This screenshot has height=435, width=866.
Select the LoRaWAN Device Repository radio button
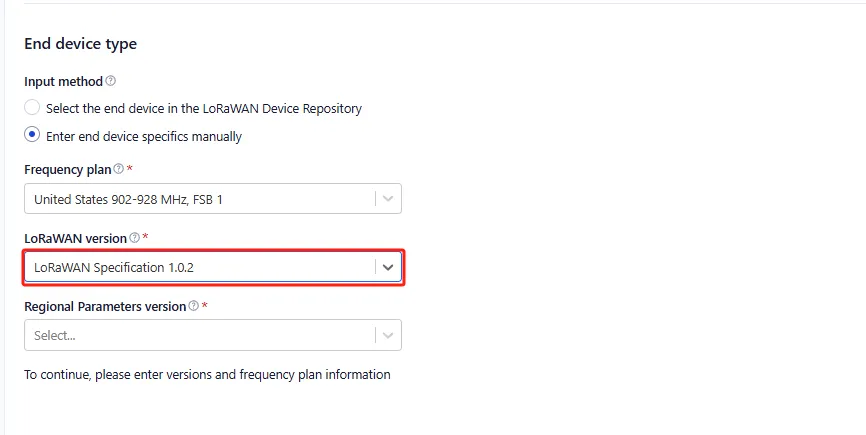click(33, 108)
